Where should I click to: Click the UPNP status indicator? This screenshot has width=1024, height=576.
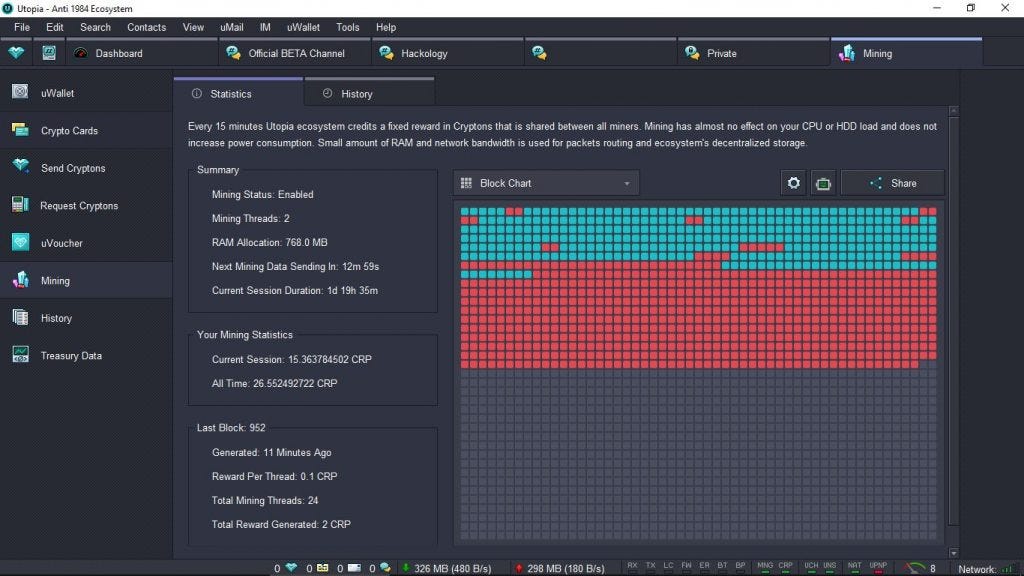(878, 568)
